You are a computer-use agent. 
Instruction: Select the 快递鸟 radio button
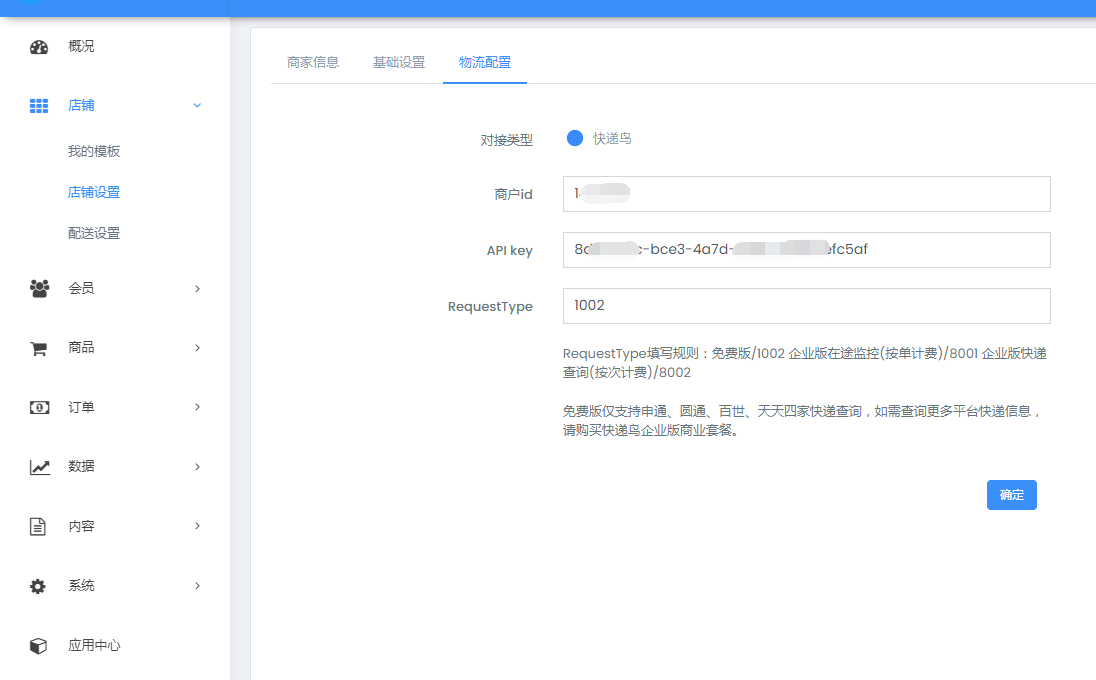tap(575, 139)
